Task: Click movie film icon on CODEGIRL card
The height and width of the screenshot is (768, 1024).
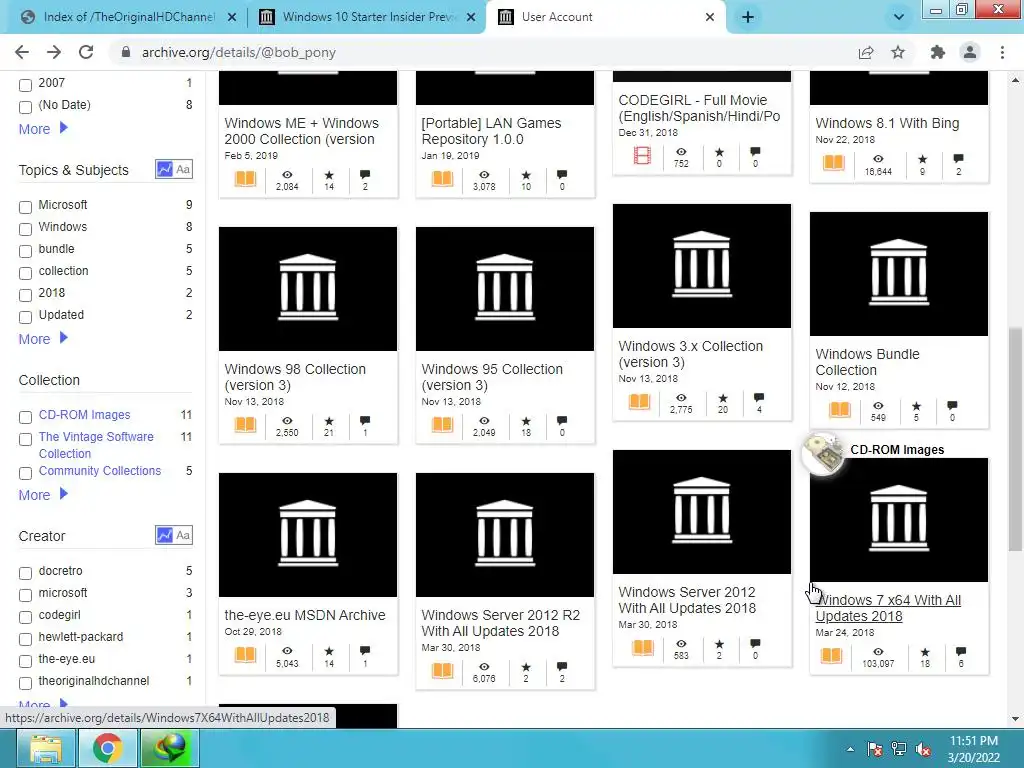Action: (643, 155)
